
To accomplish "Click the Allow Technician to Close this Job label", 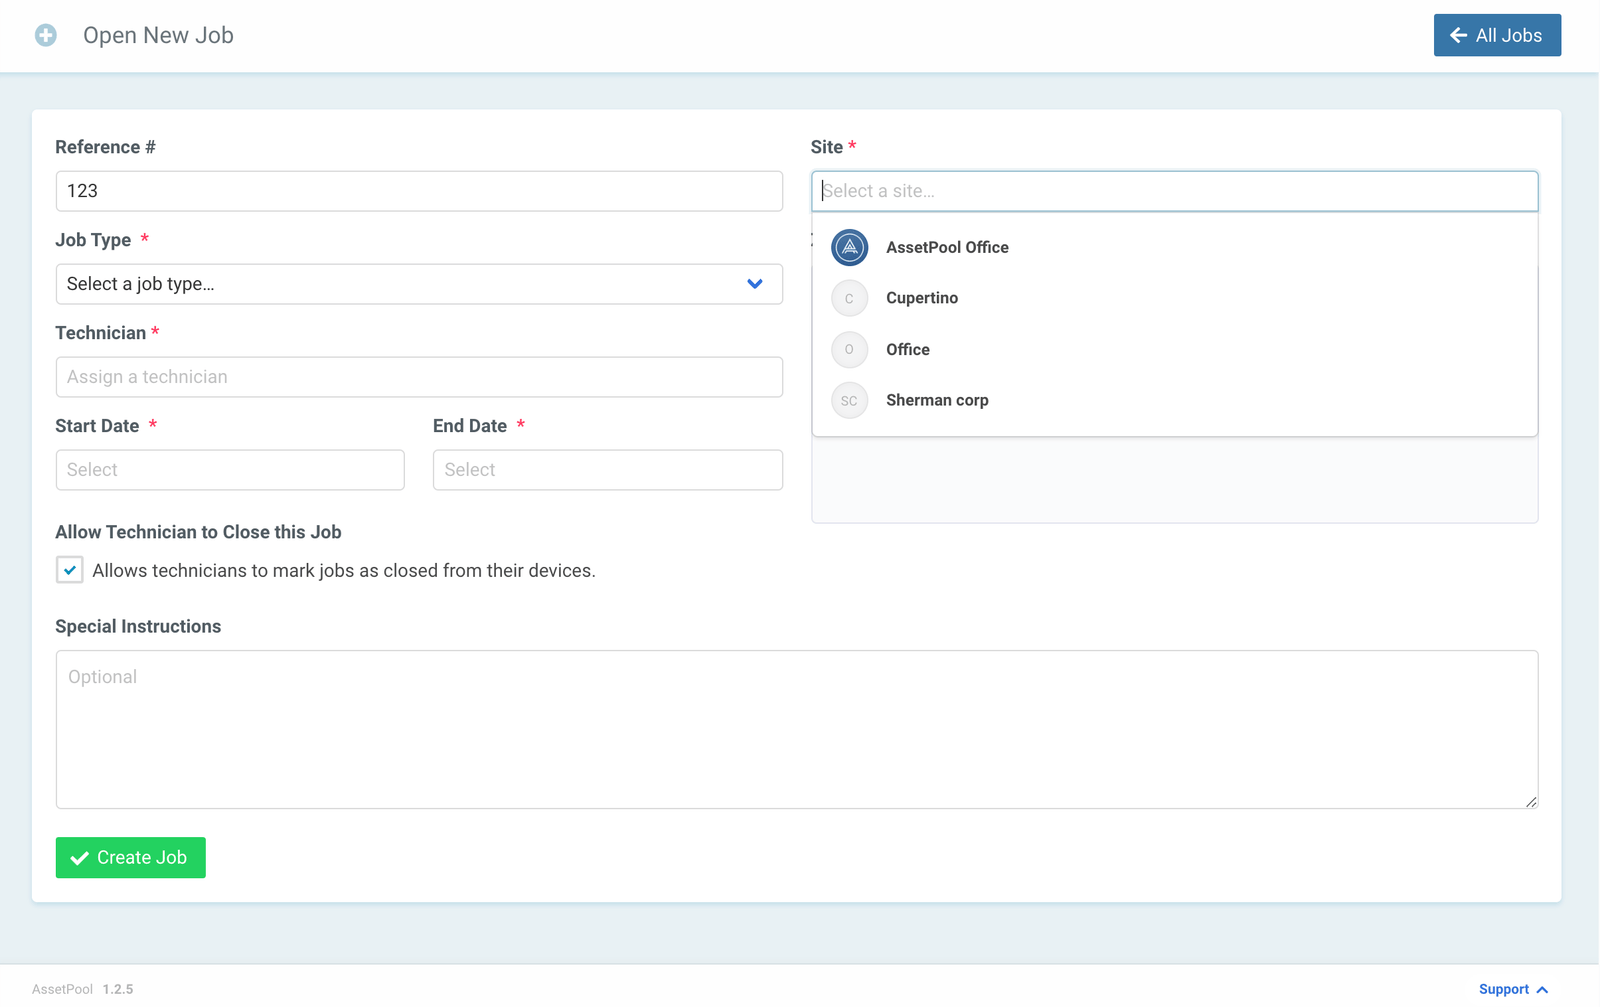I will tap(198, 532).
